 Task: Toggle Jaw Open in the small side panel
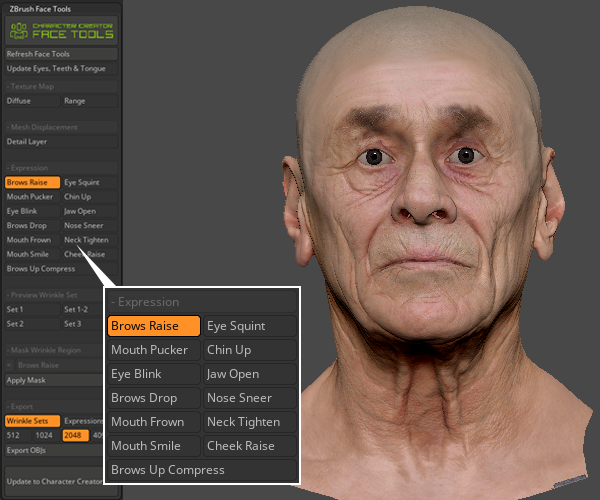click(x=90, y=211)
